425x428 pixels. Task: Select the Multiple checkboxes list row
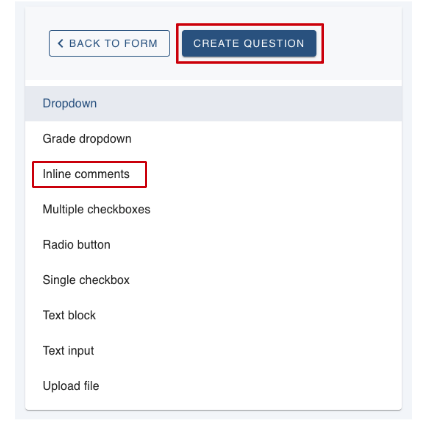[213, 209]
